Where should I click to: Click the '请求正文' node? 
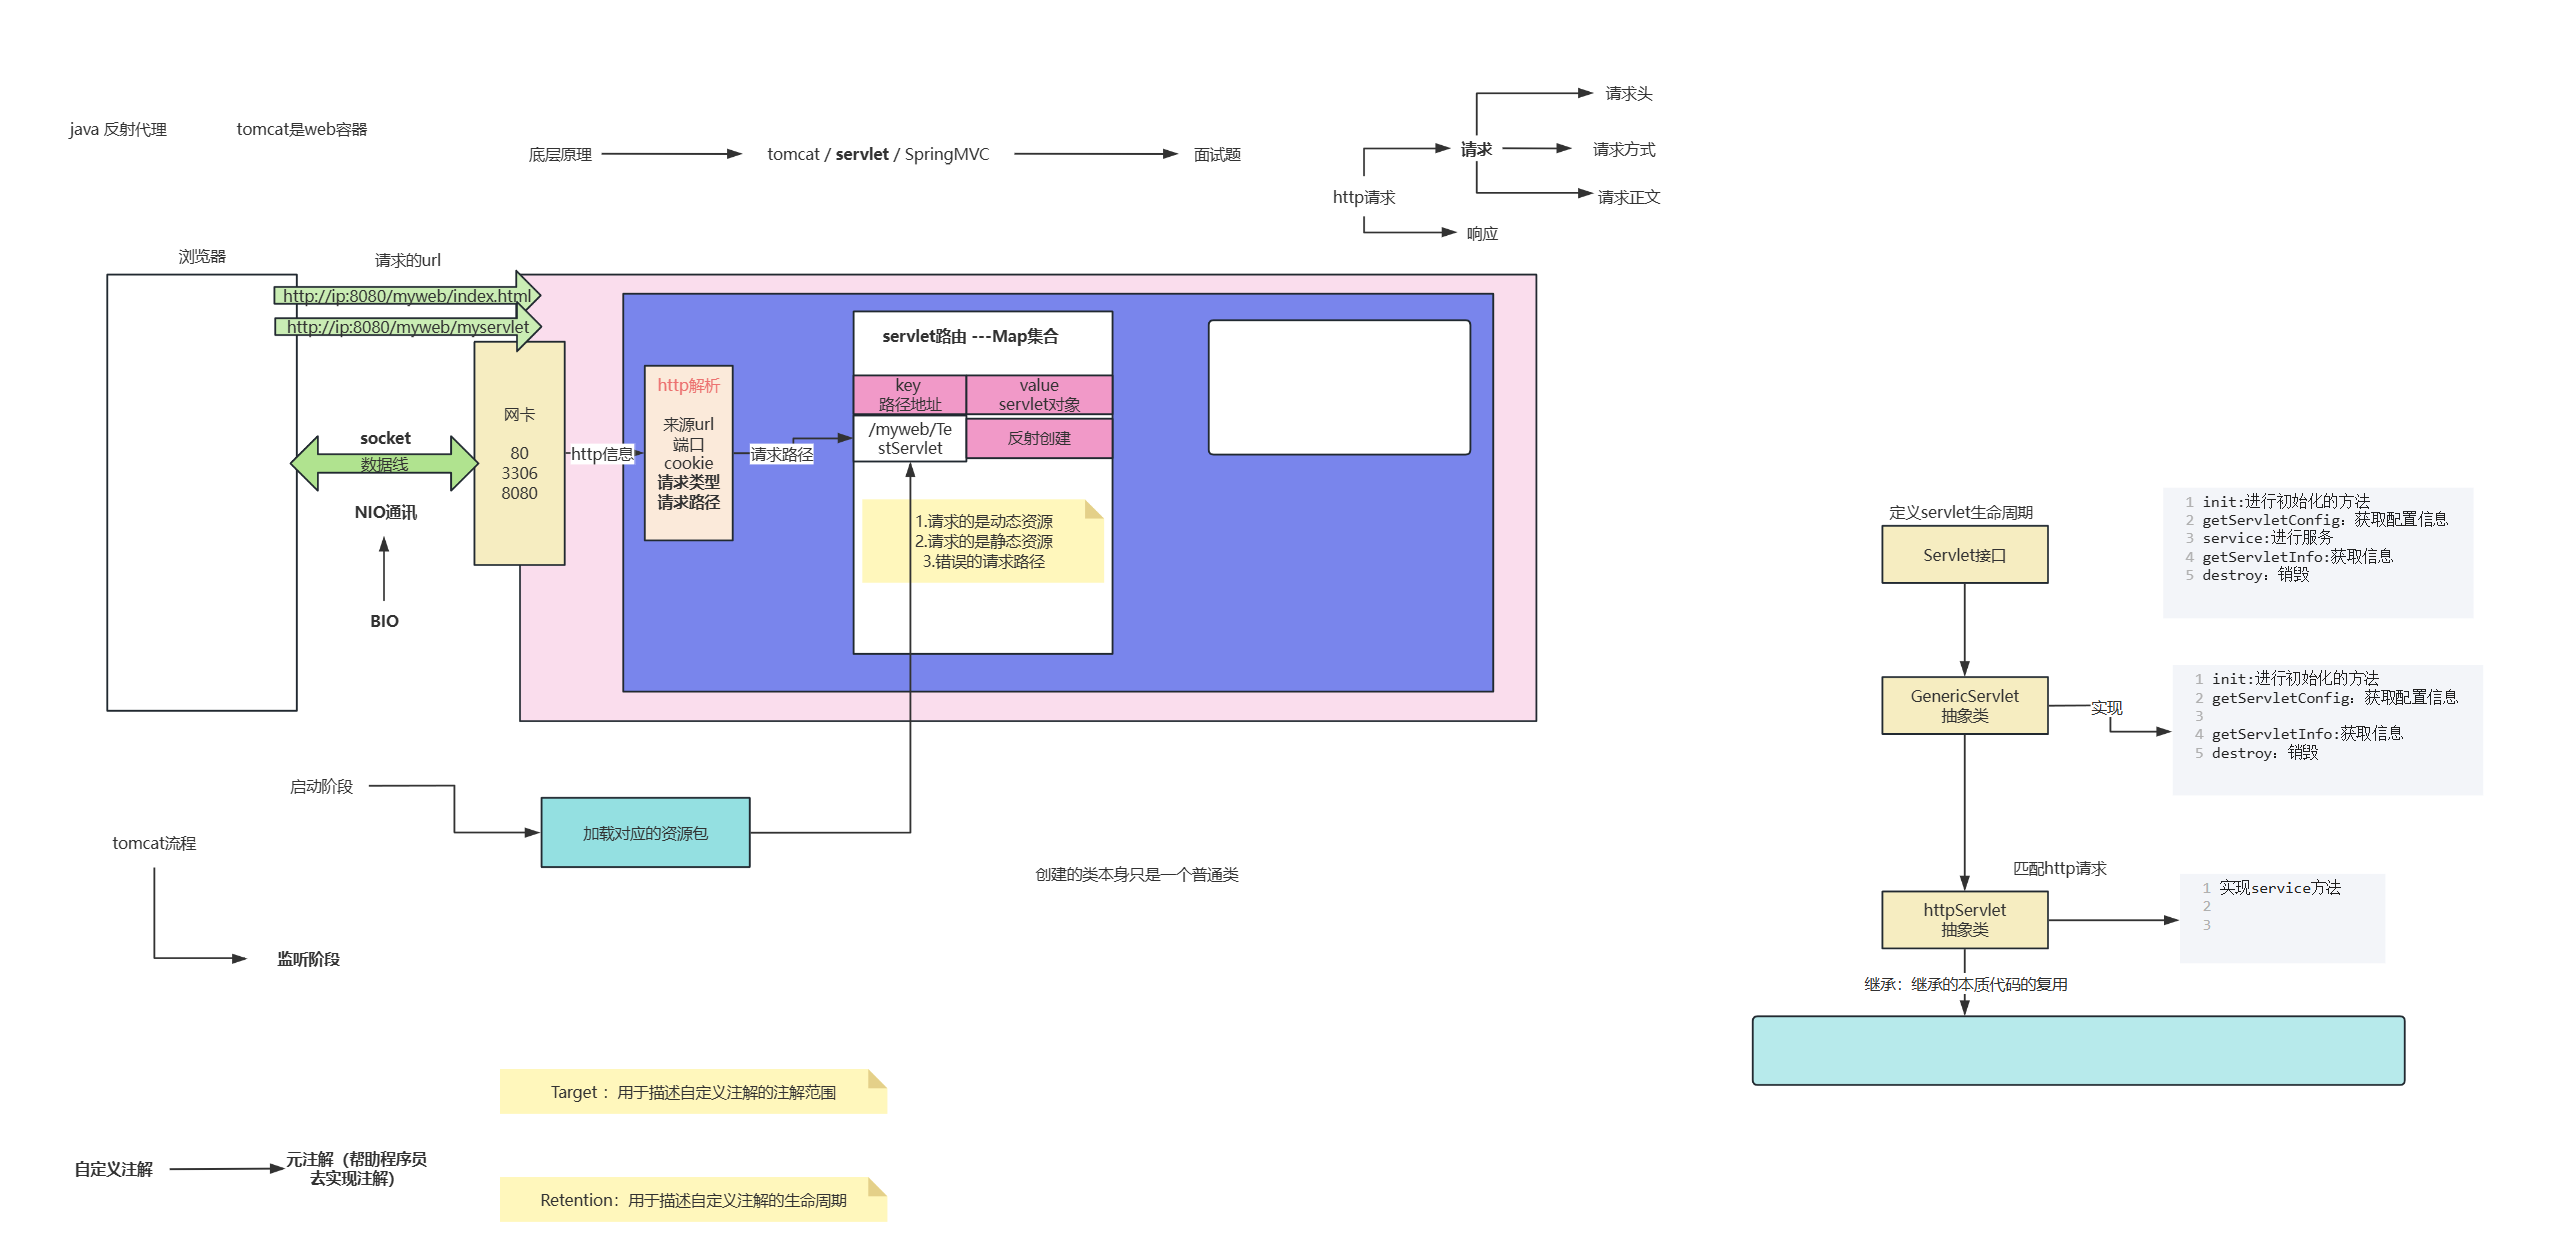pos(1629,197)
